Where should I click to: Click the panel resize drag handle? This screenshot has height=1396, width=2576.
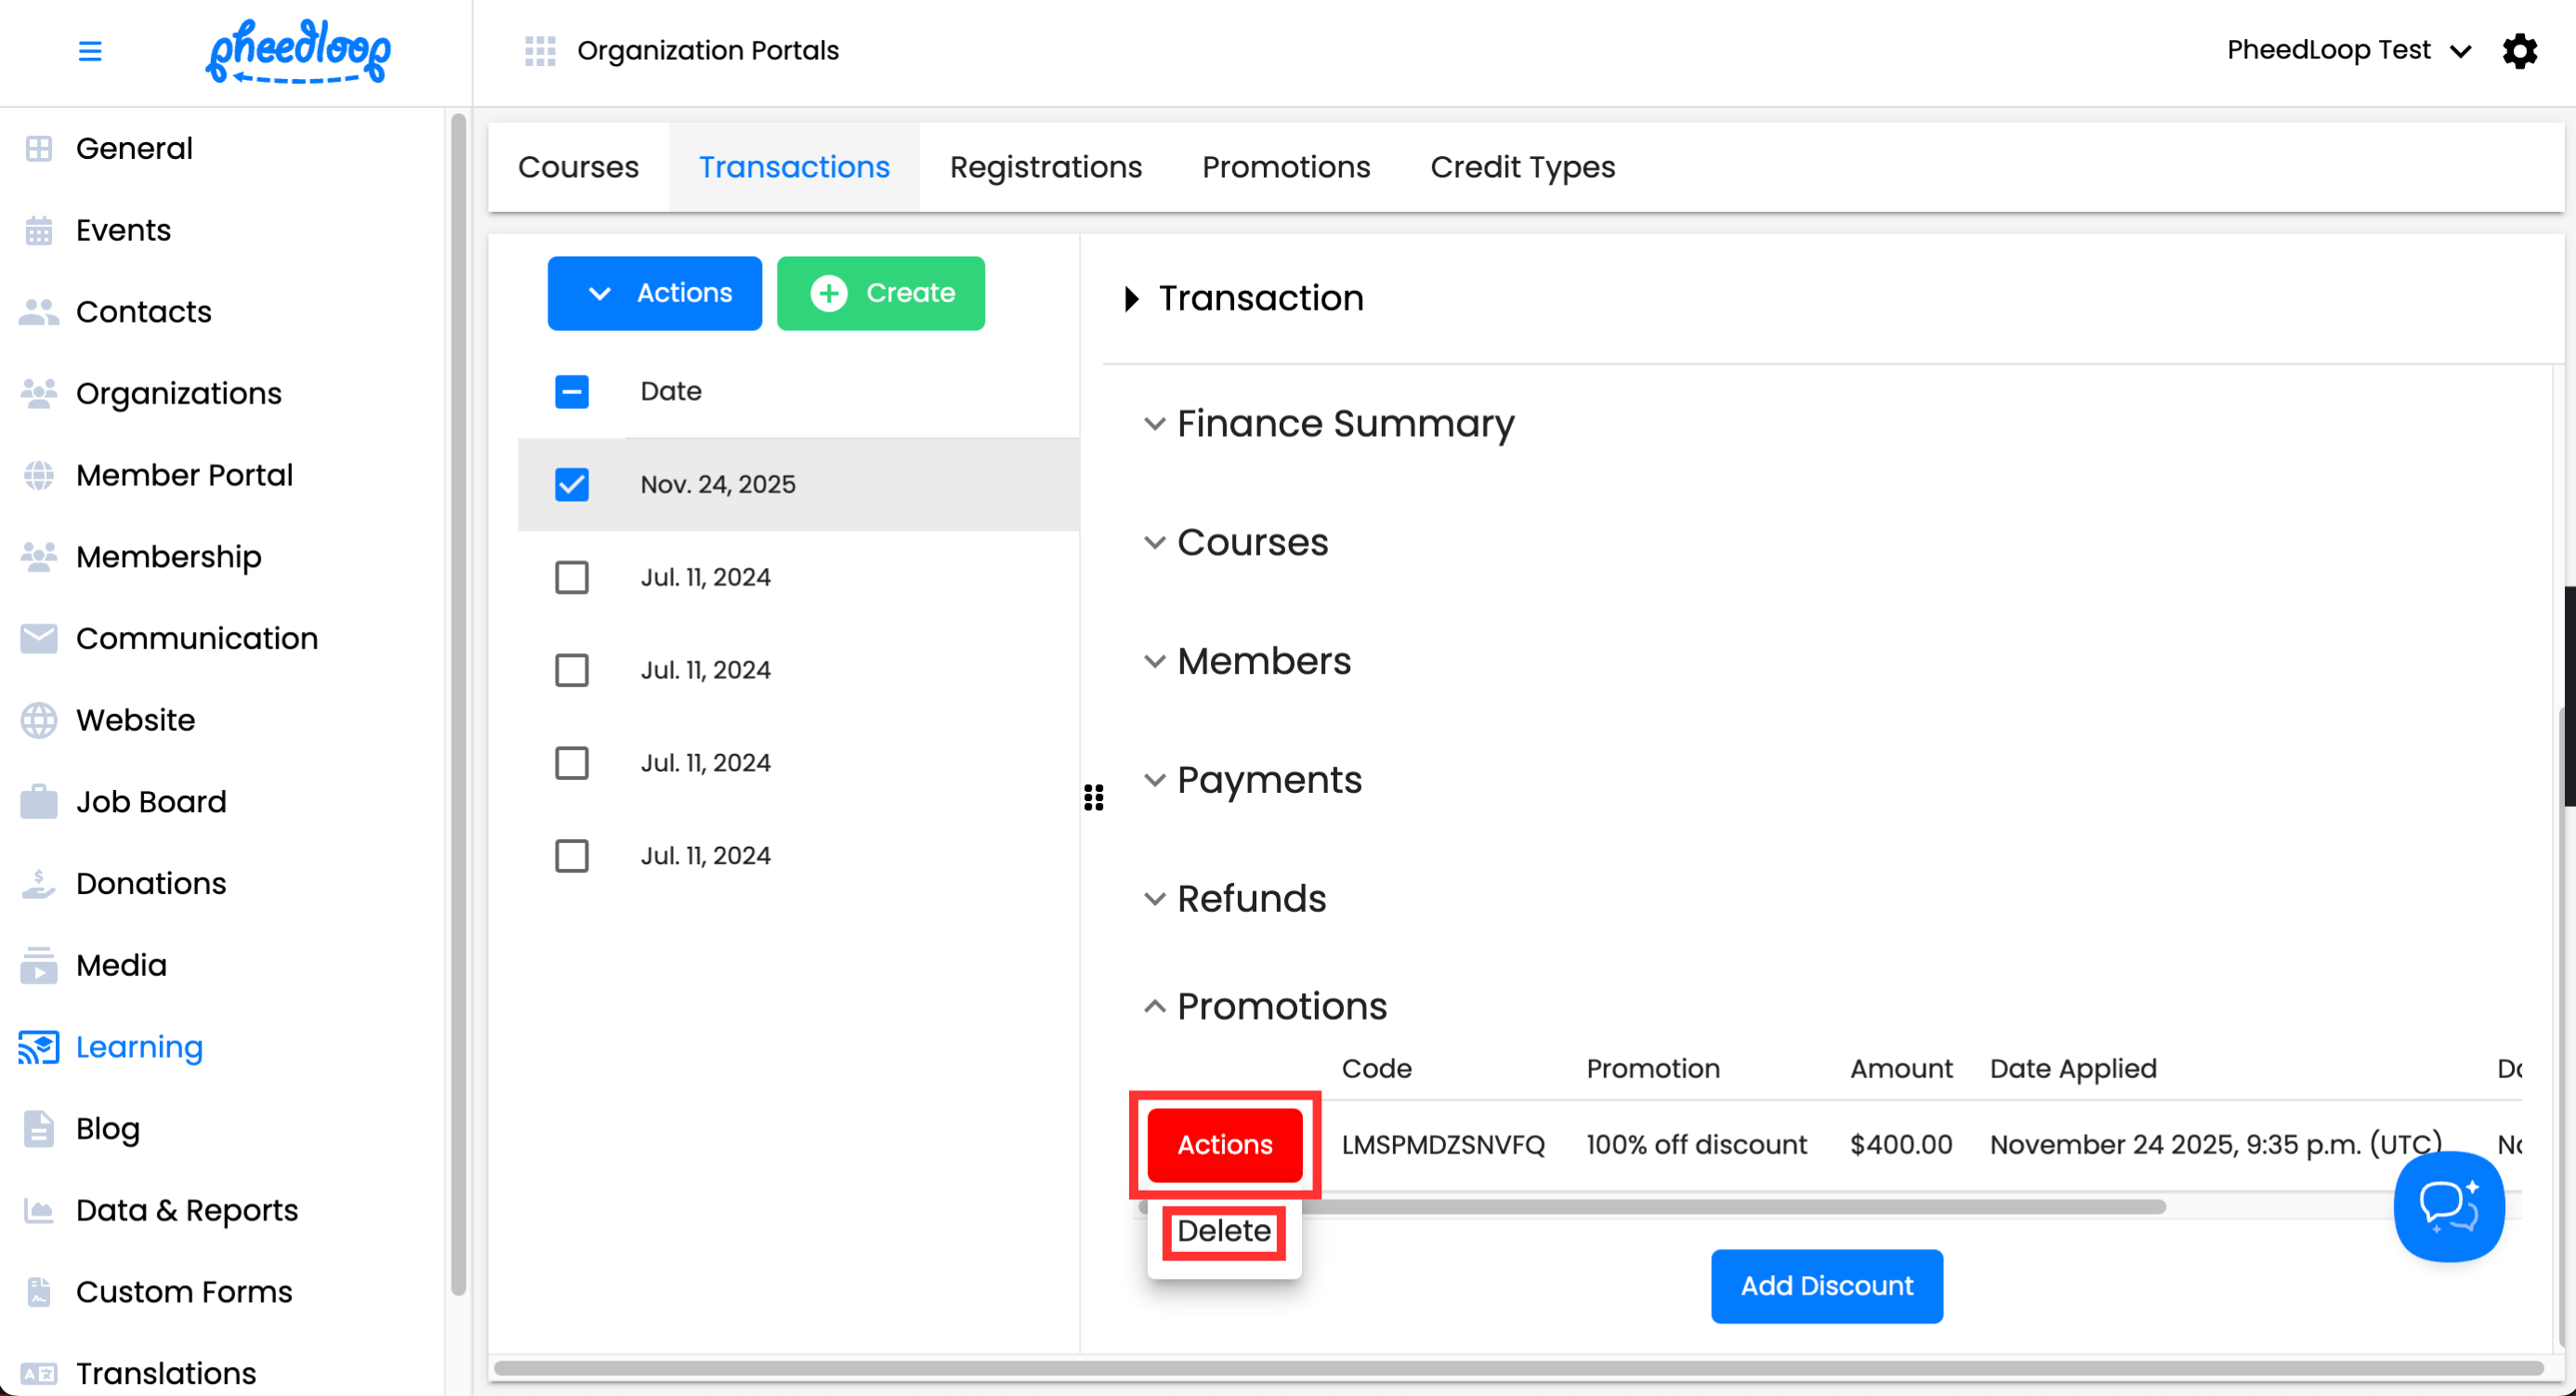tap(1093, 797)
